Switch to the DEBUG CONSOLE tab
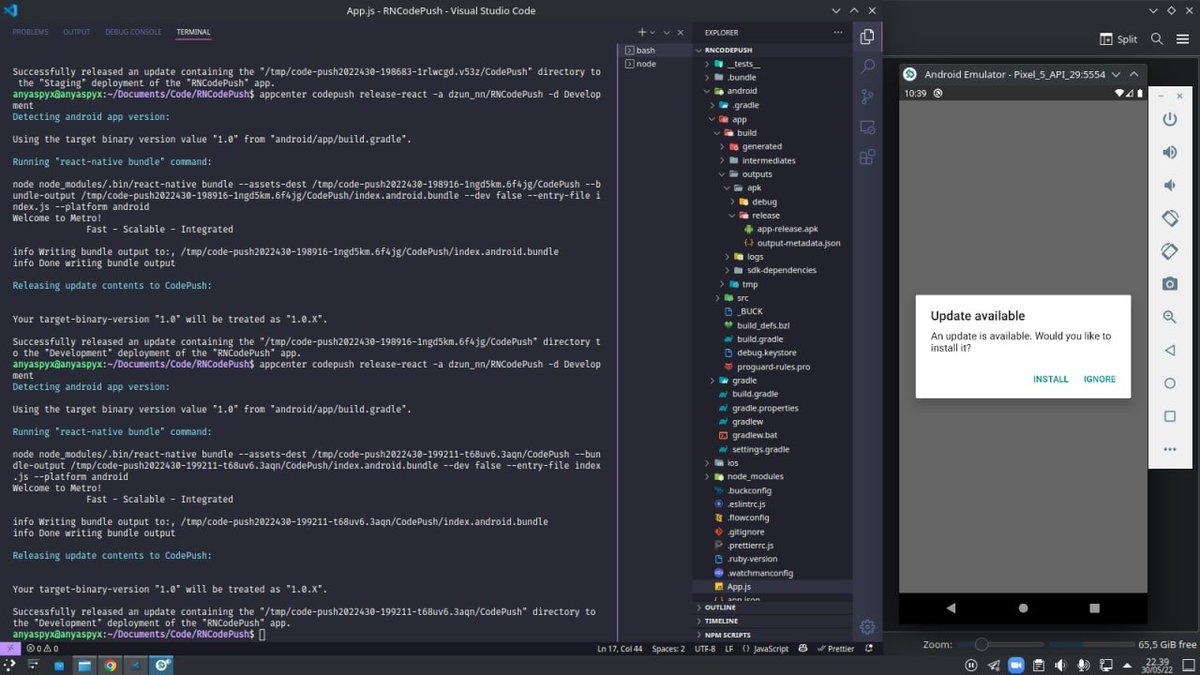Screen dimensions: 1200x675 pyautogui.click(x=133, y=32)
